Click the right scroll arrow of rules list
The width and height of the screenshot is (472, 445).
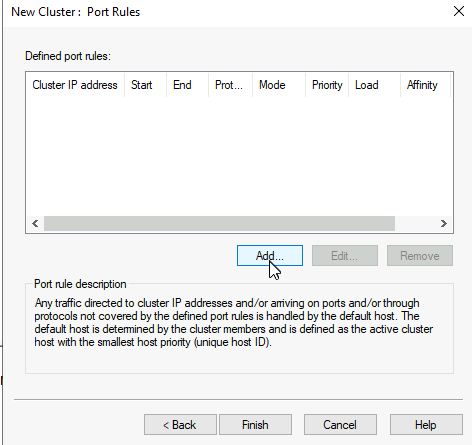point(444,223)
